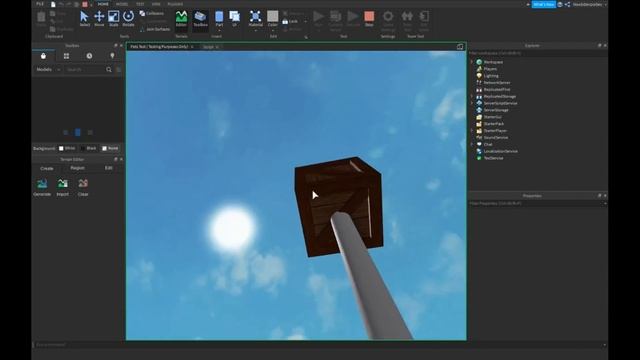
Task: Toggle the Collisions checkbox
Action: tap(151, 13)
